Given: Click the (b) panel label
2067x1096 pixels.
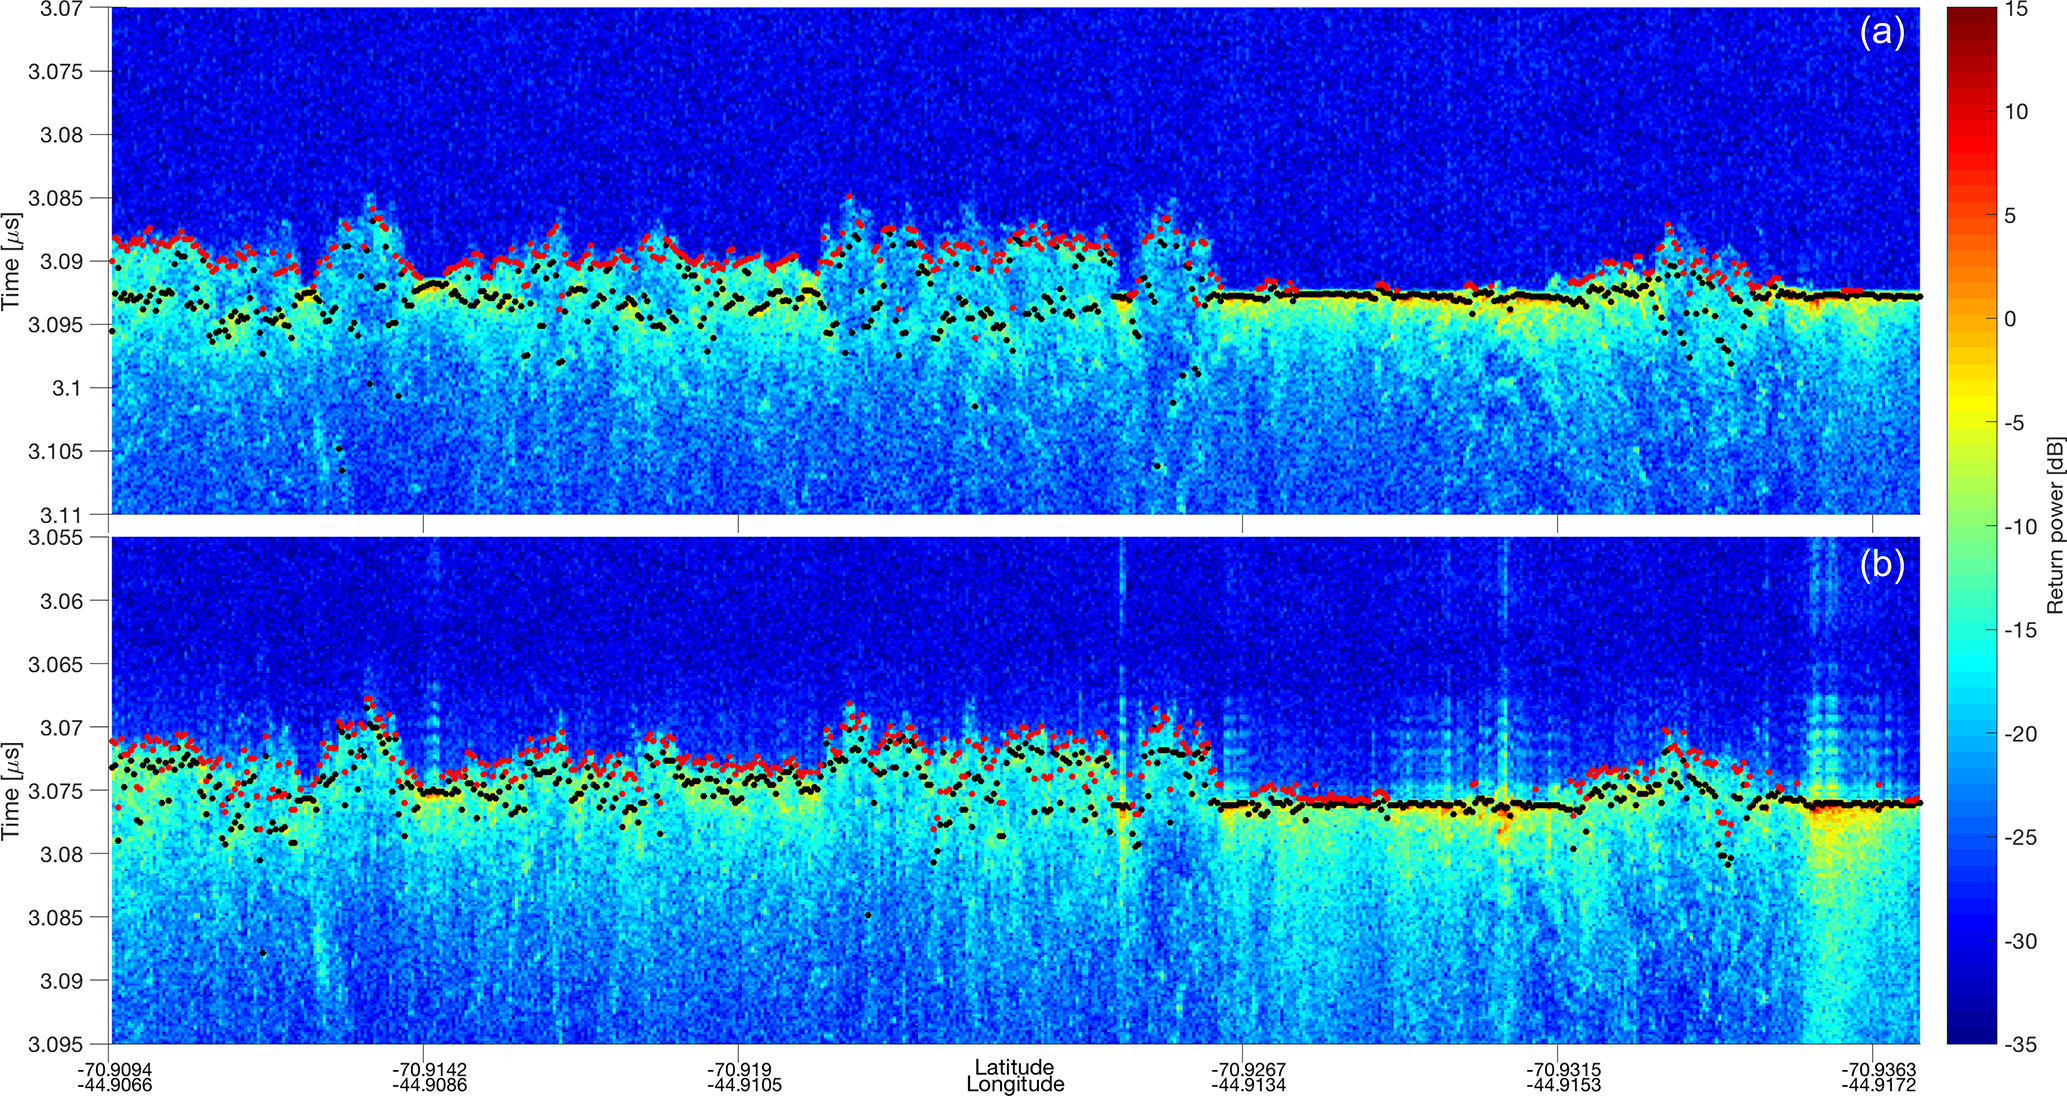Looking at the screenshot, I should [1882, 565].
